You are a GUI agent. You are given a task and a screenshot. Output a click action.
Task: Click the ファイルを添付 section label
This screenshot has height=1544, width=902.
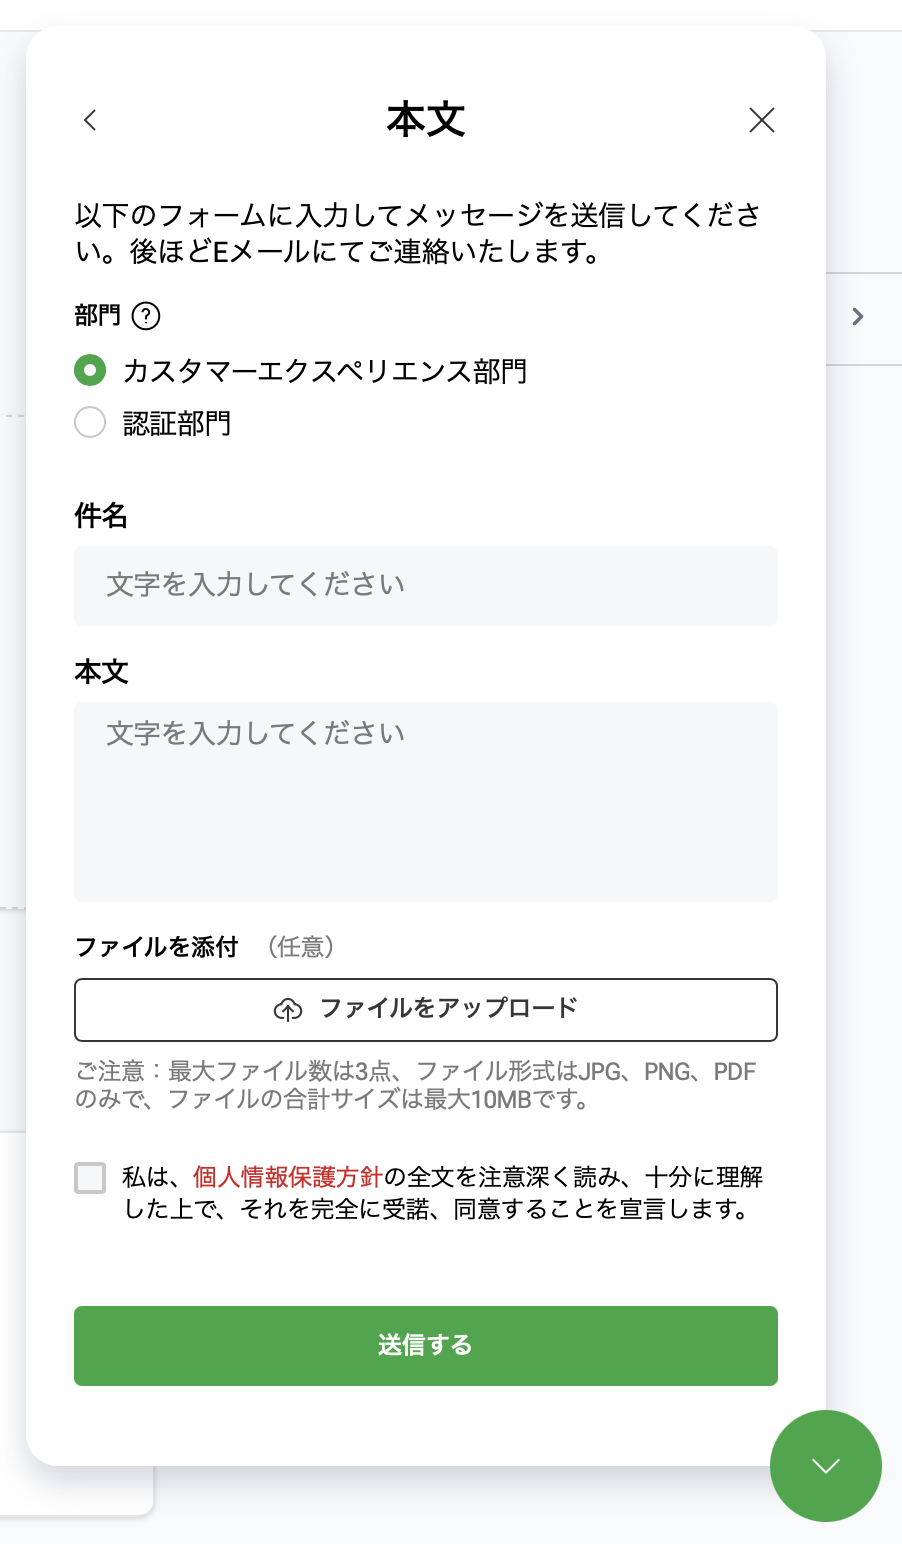point(157,947)
